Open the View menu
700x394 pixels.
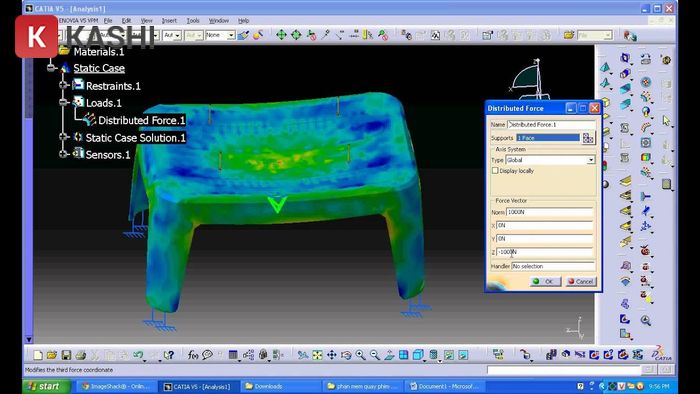tap(146, 21)
